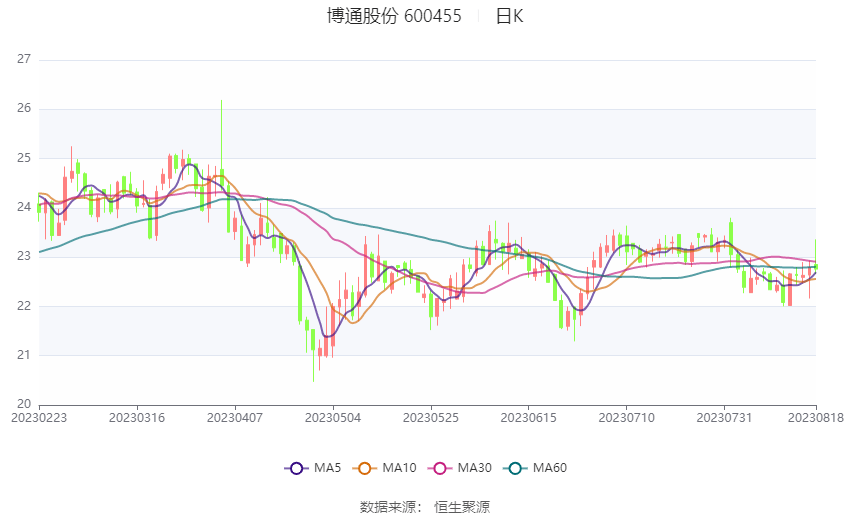Disable MA60 series using its legend label
Image resolution: width=850 pixels, height=517 pixels.
(x=550, y=467)
